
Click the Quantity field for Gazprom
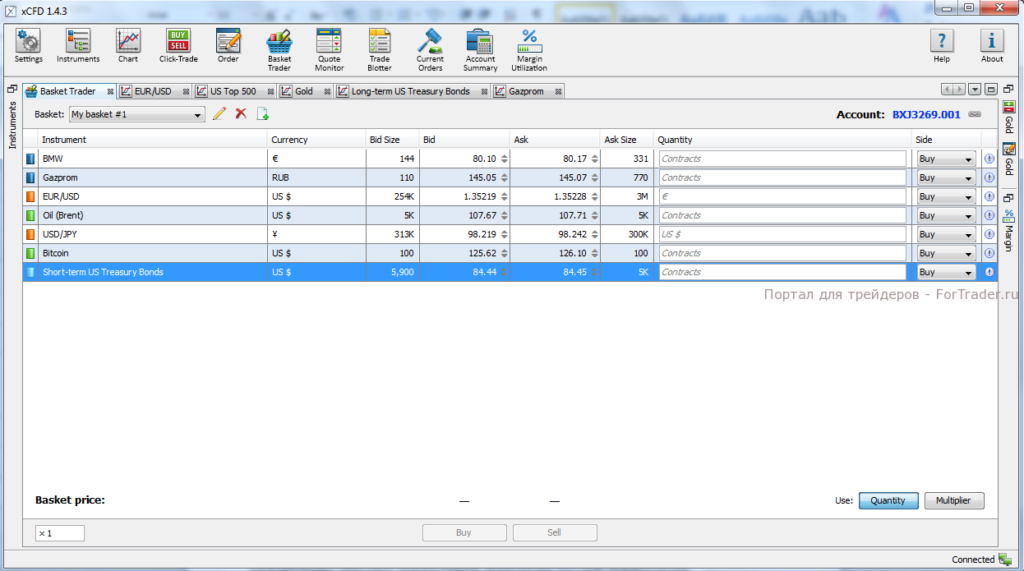[781, 178]
